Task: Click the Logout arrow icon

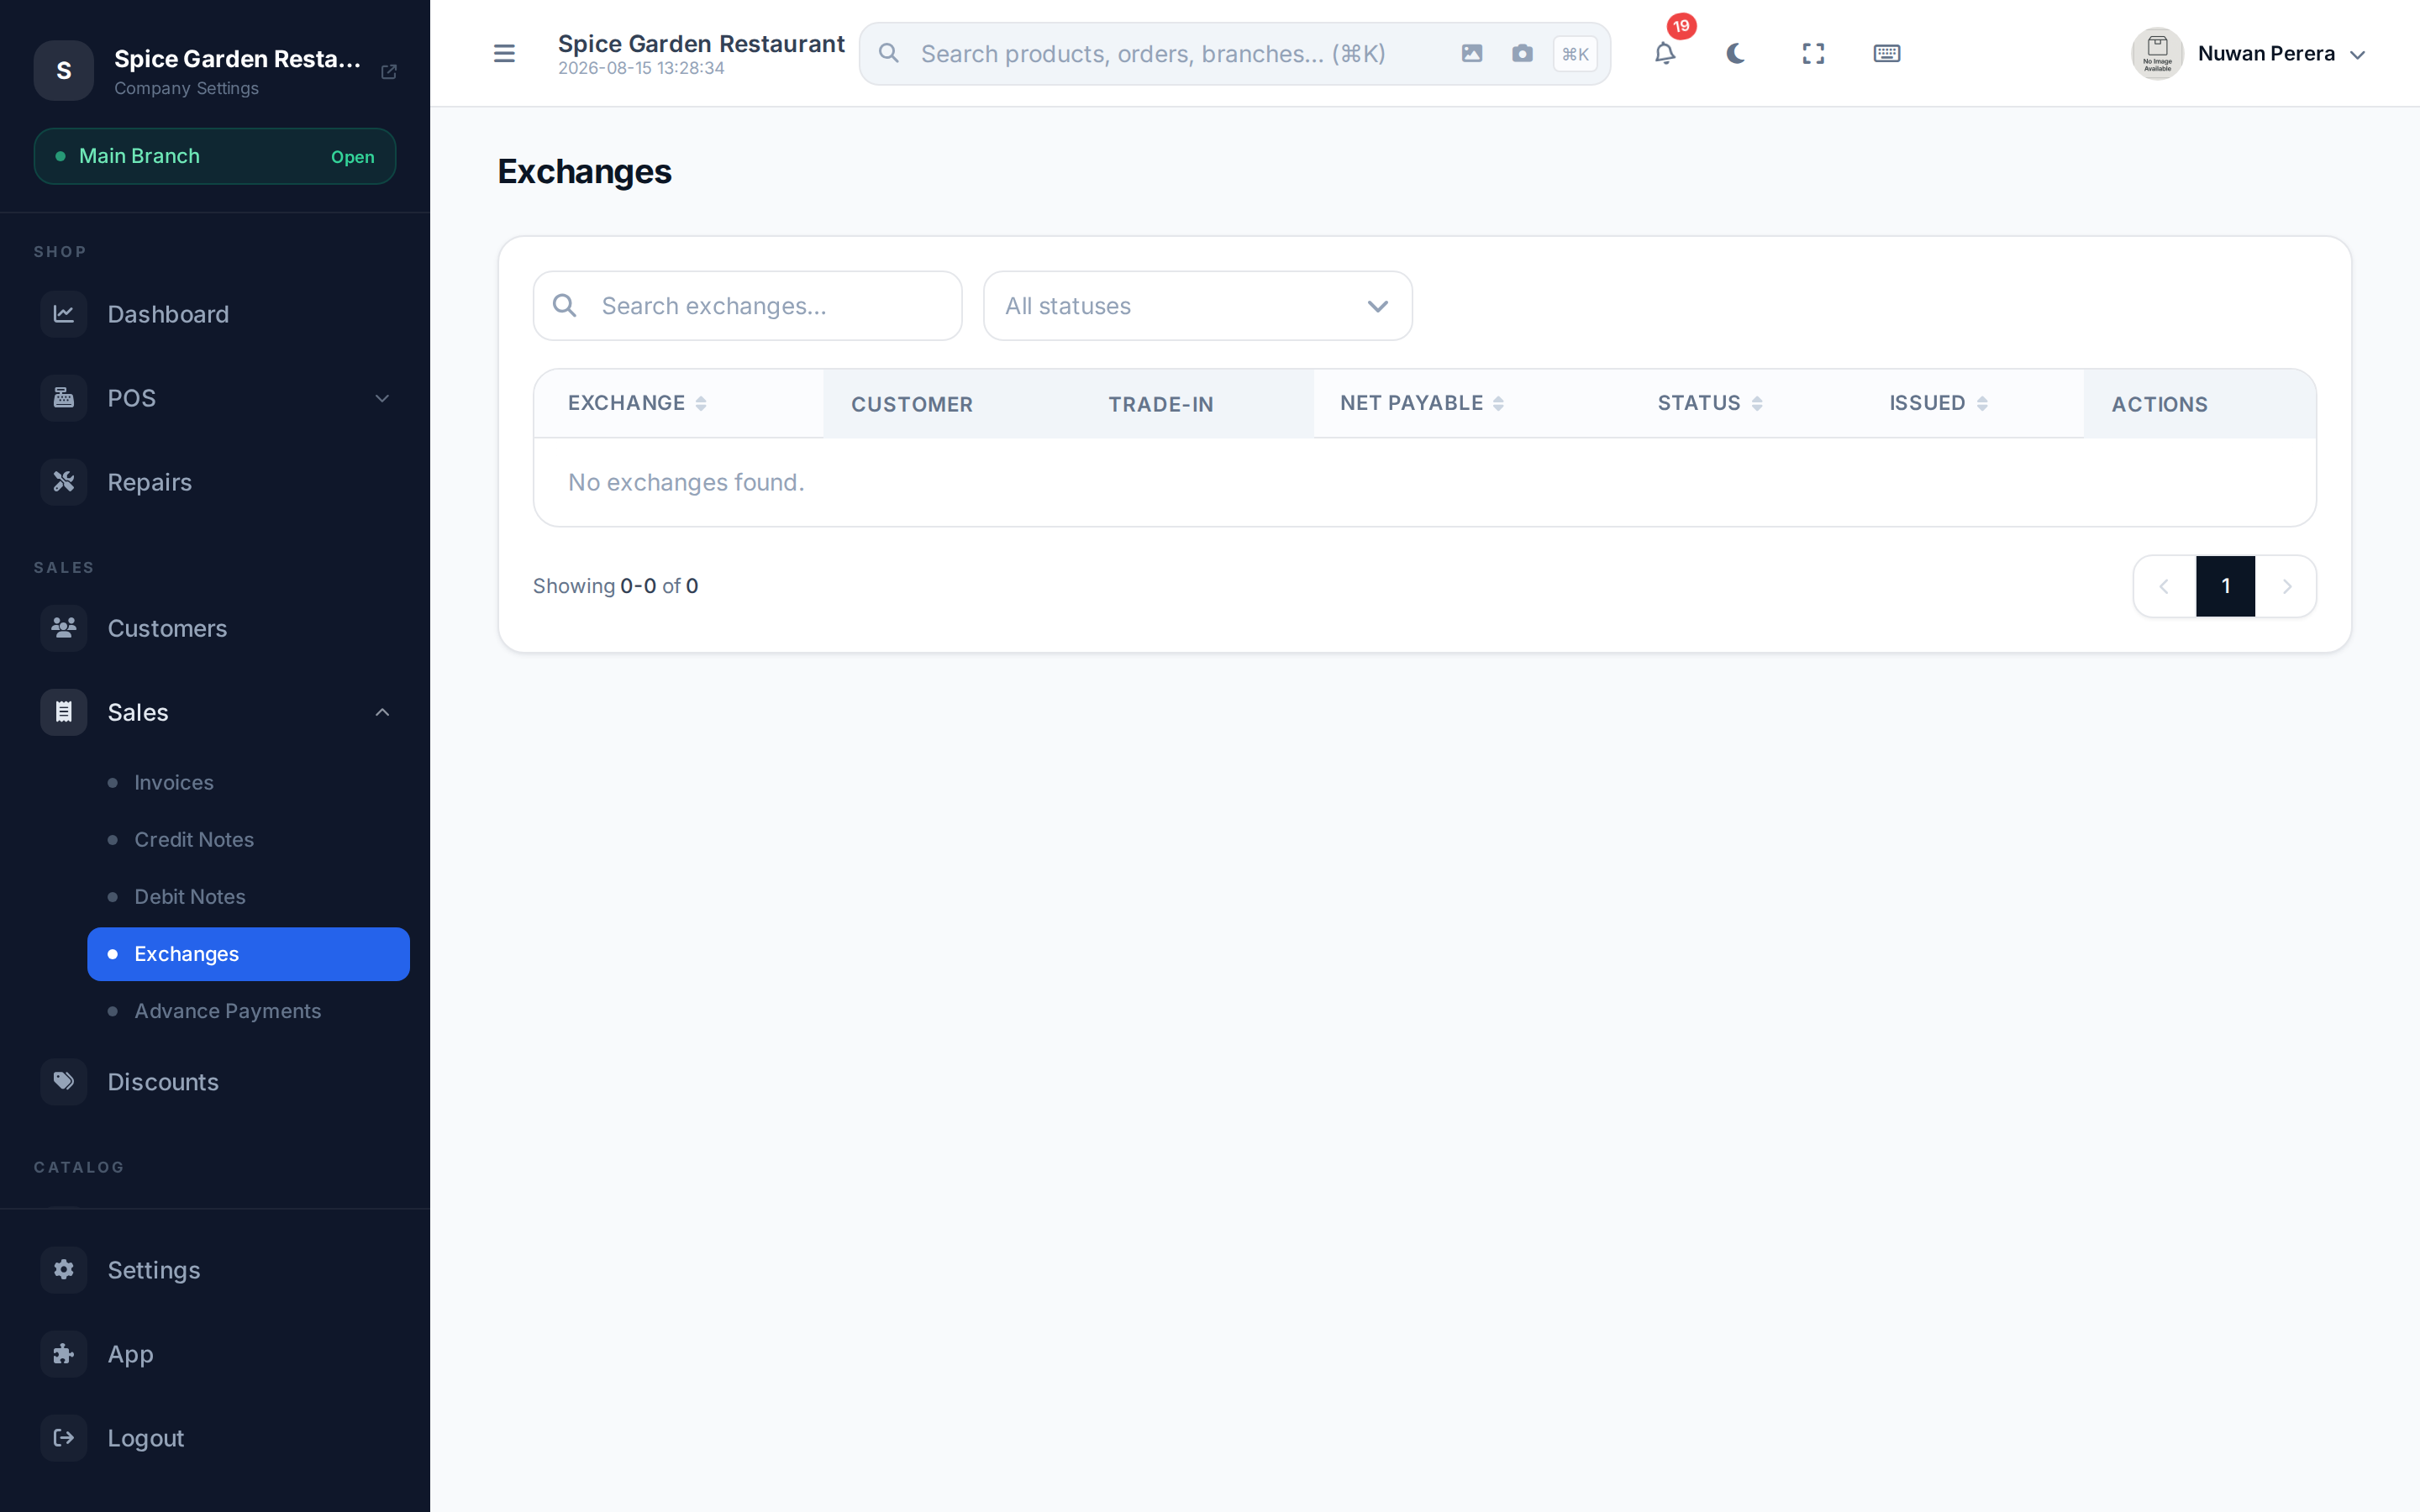Action: 64,1438
